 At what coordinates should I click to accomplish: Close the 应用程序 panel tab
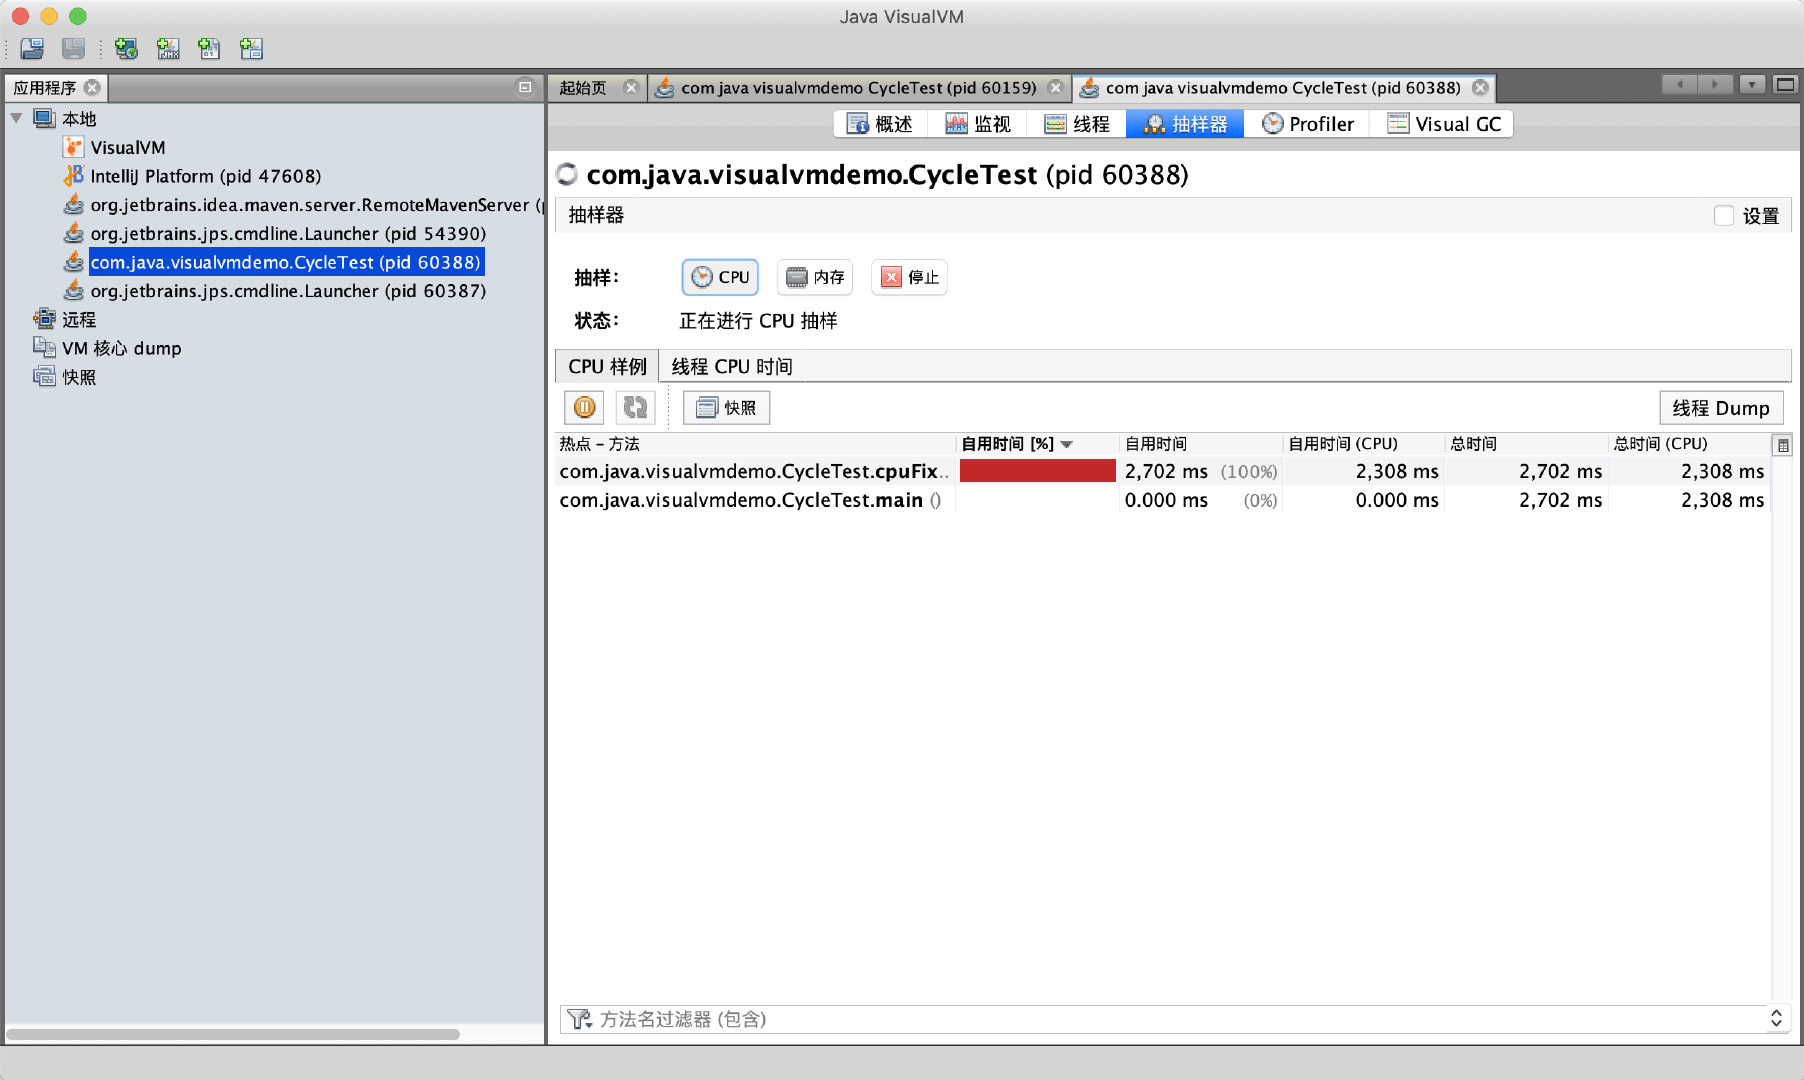[x=92, y=88]
